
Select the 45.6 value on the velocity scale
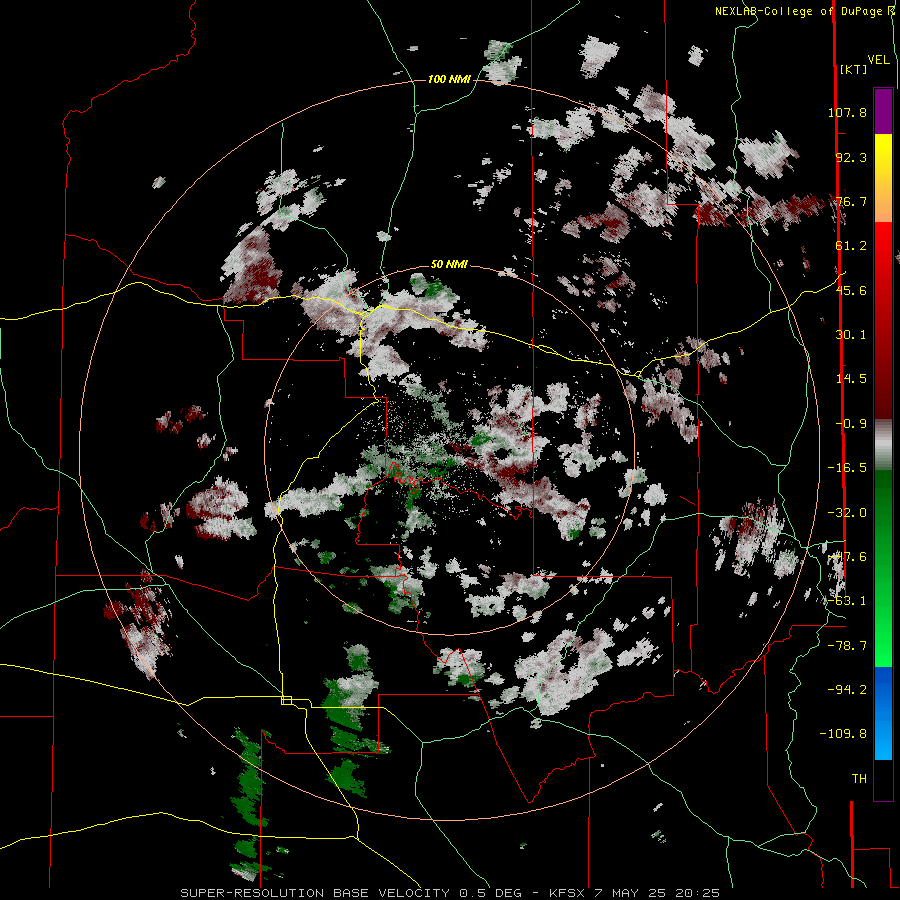tap(851, 290)
